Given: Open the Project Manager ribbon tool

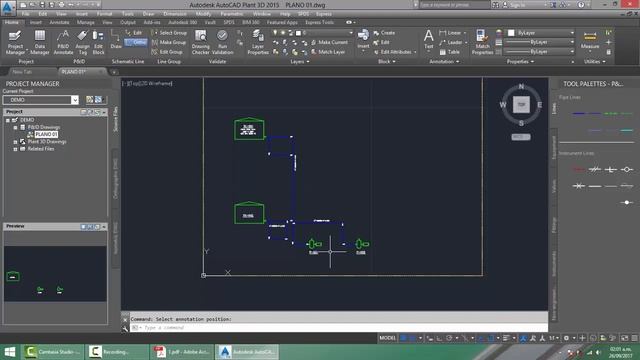Looking at the screenshot, I should pos(15,42).
